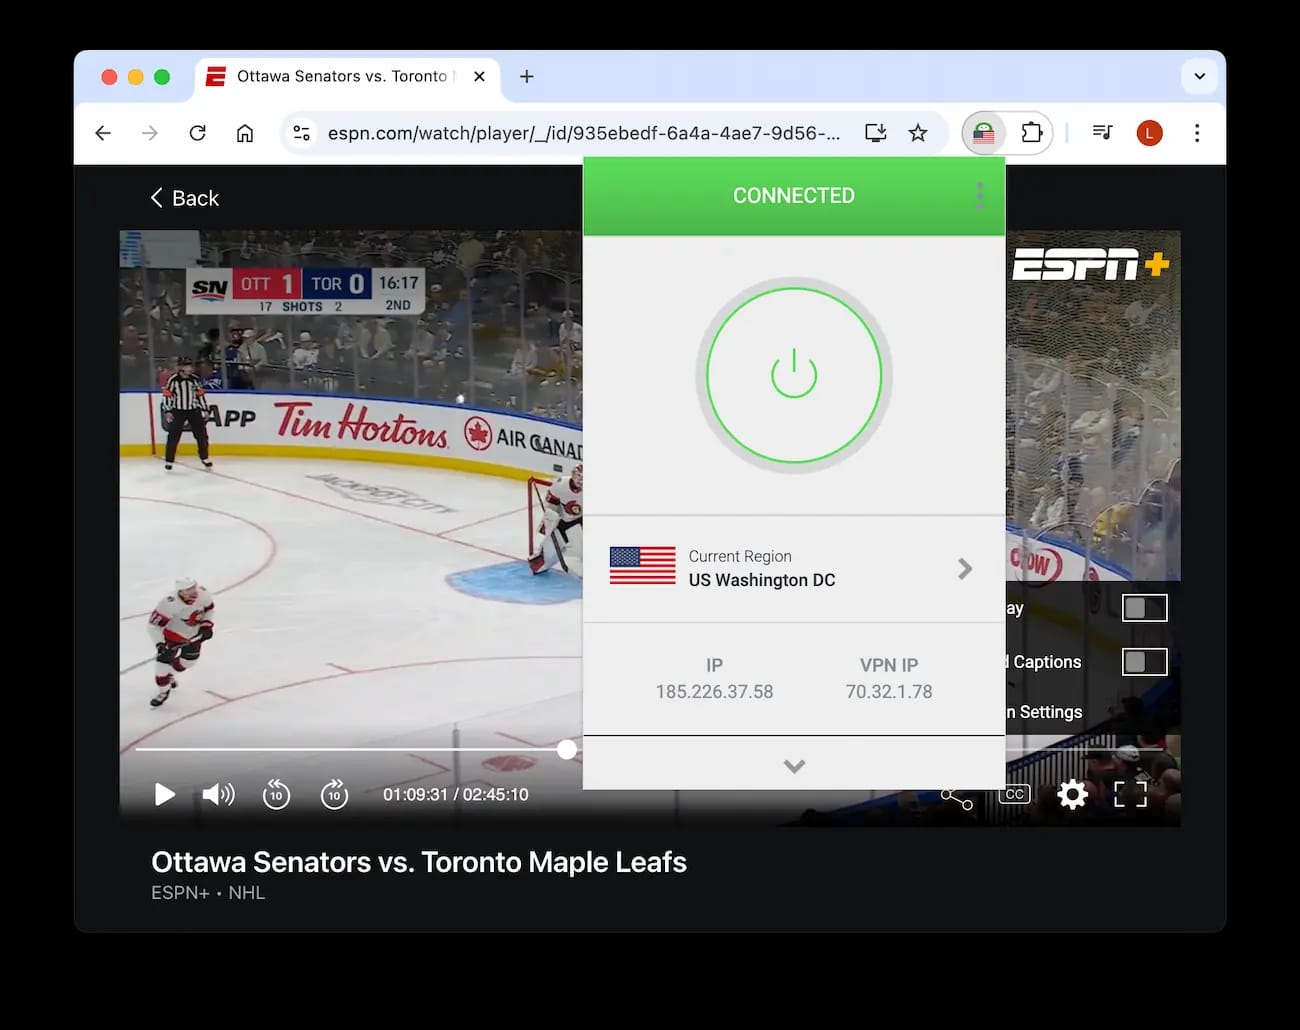Click the VPN extension icon in toolbar
Screen dimensions: 1300x1030
[x=984, y=133]
